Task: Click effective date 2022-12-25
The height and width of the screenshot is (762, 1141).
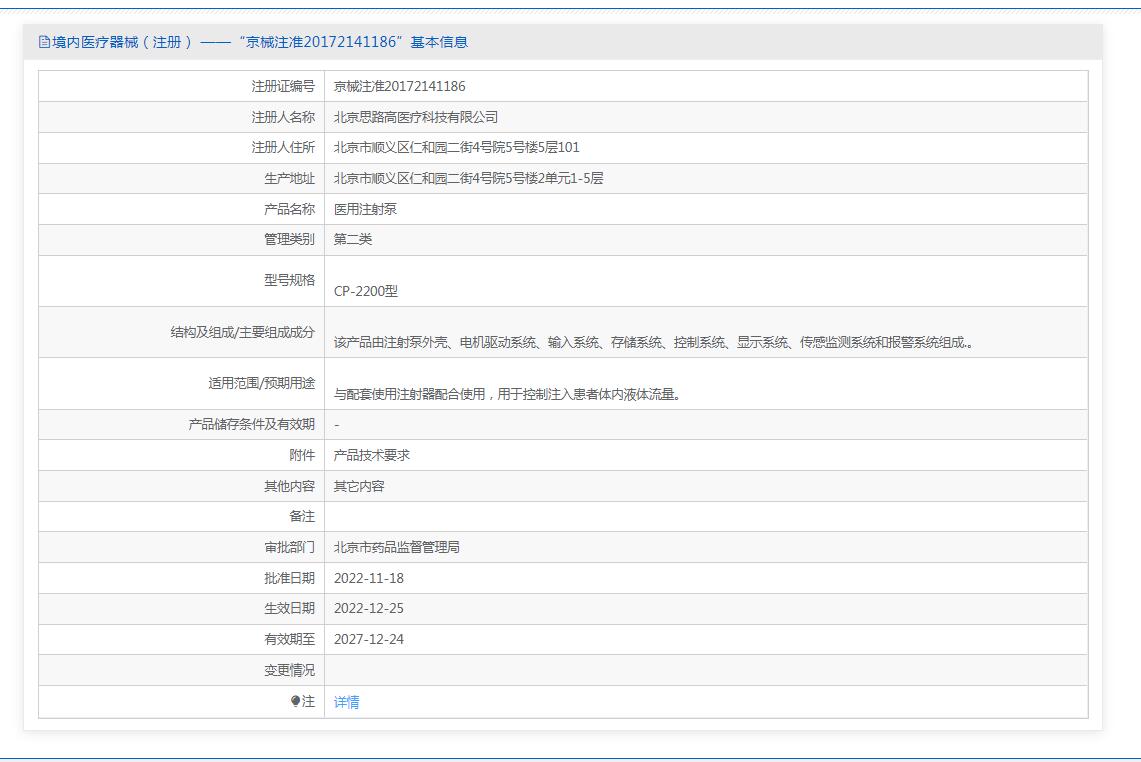Action: coord(369,608)
